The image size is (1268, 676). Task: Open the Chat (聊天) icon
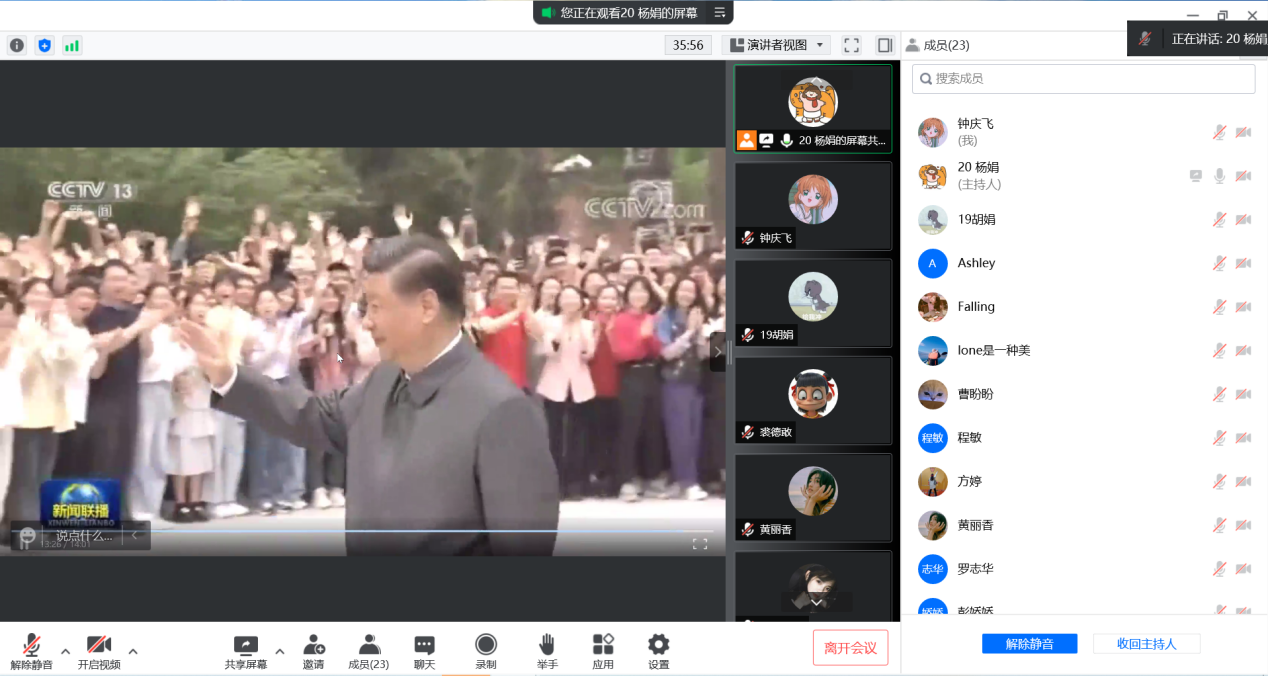[x=425, y=644]
